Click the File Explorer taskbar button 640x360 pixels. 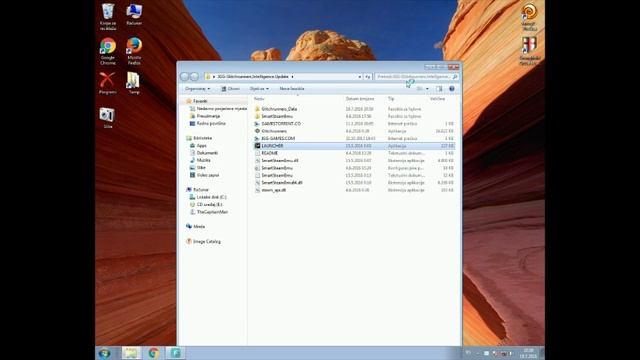pyautogui.click(x=131, y=353)
